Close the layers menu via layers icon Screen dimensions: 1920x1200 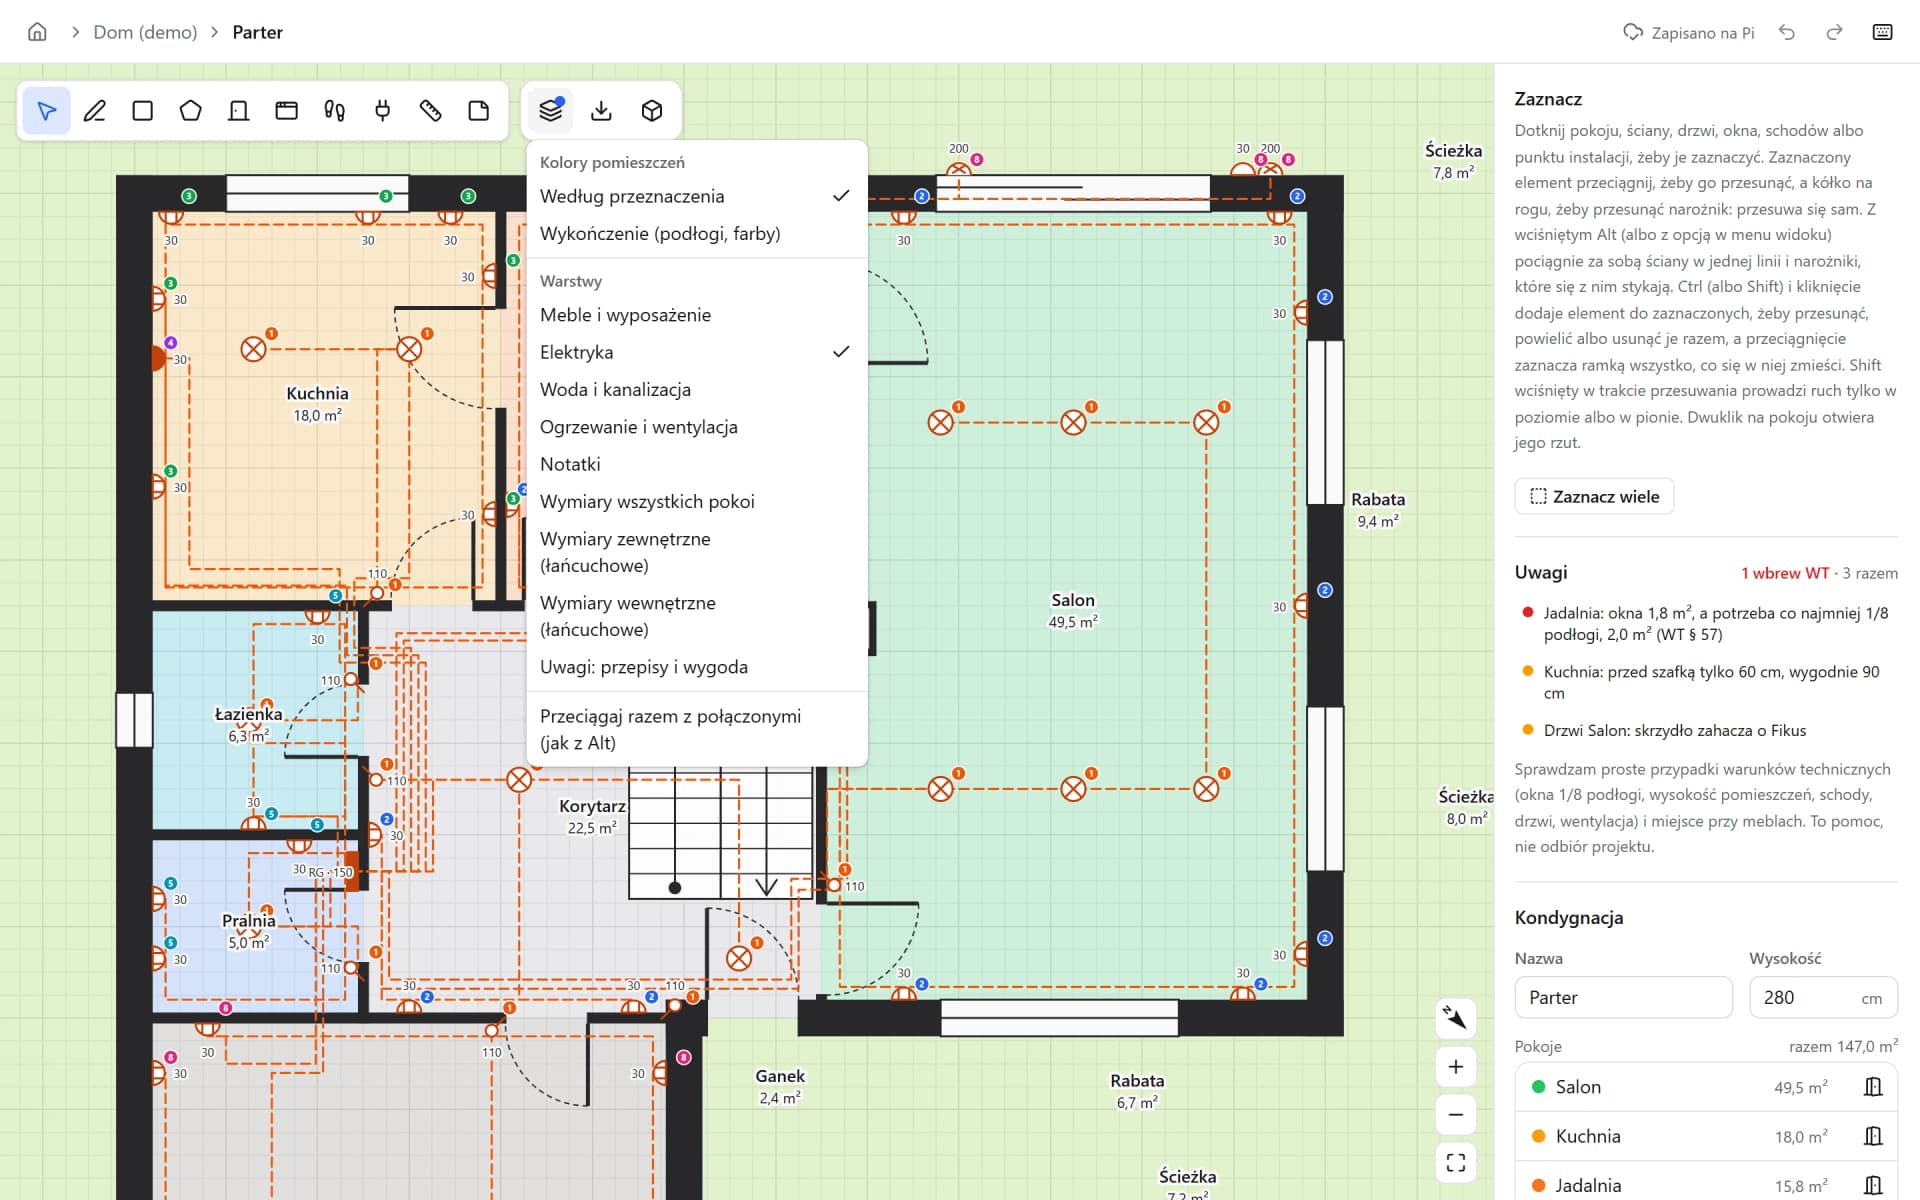(x=551, y=111)
